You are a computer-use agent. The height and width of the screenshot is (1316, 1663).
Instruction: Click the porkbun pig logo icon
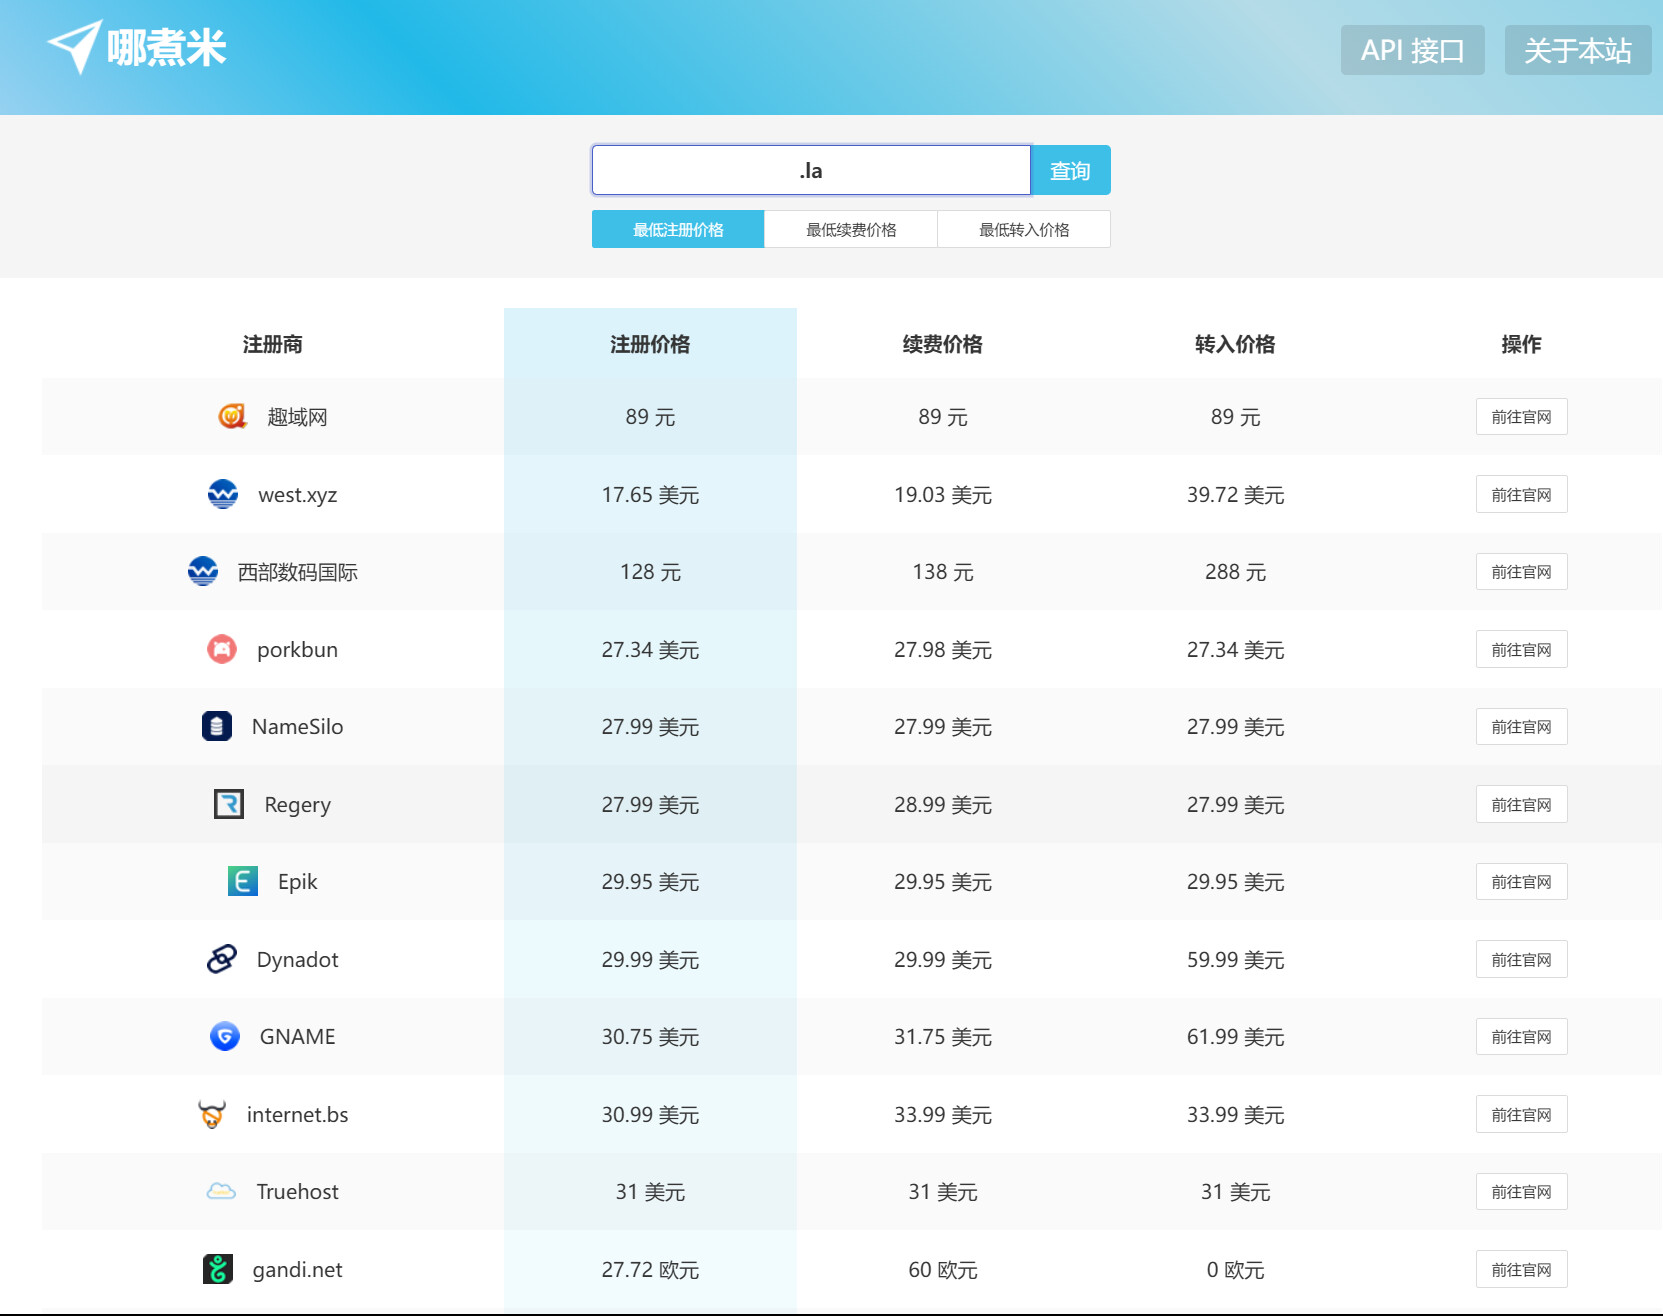point(222,649)
